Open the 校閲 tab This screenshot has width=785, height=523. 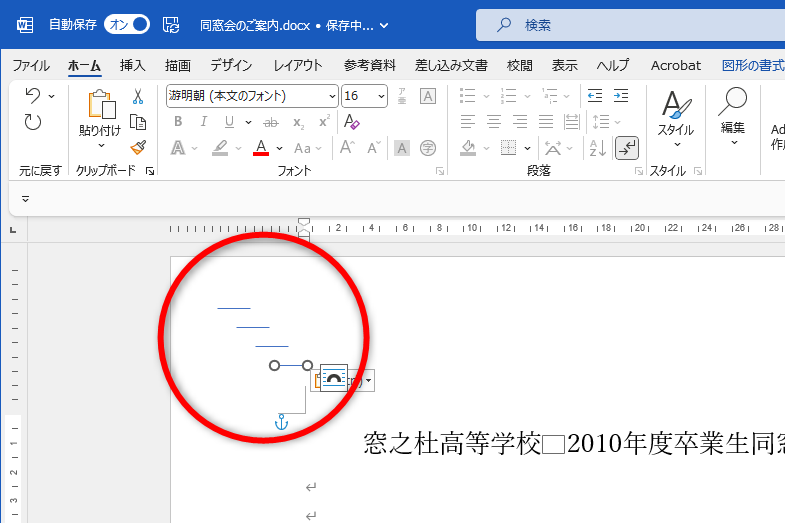(520, 66)
